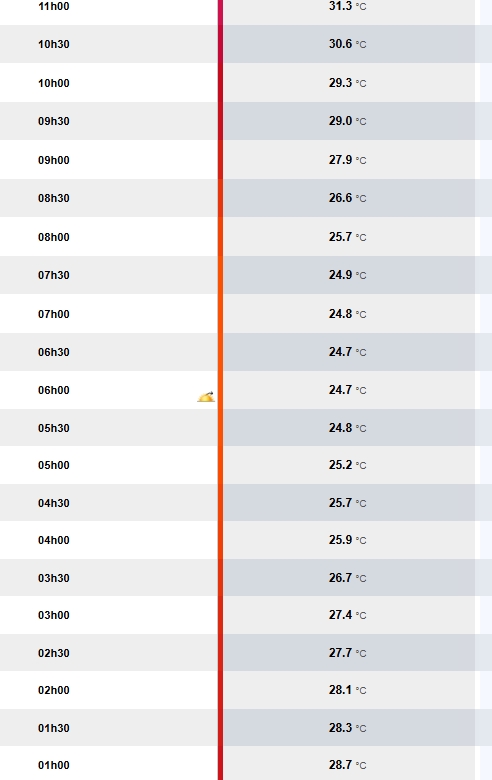Click the 07h30 time label
This screenshot has height=780, width=492.
point(54,276)
